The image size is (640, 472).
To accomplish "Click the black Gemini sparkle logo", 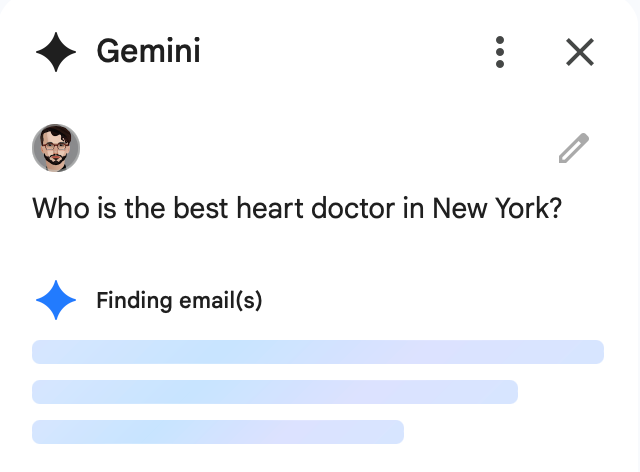I will [x=56, y=52].
